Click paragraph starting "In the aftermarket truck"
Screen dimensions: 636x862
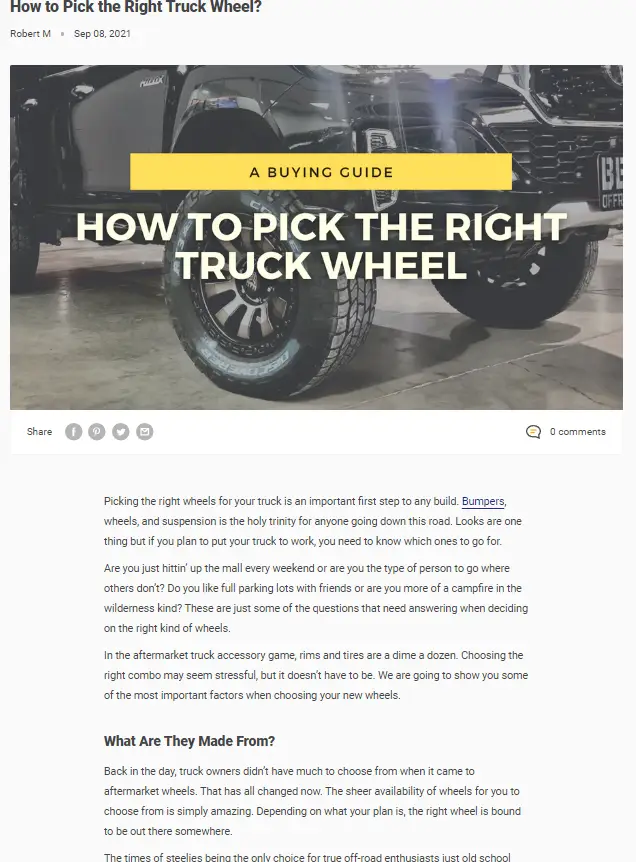coord(316,675)
